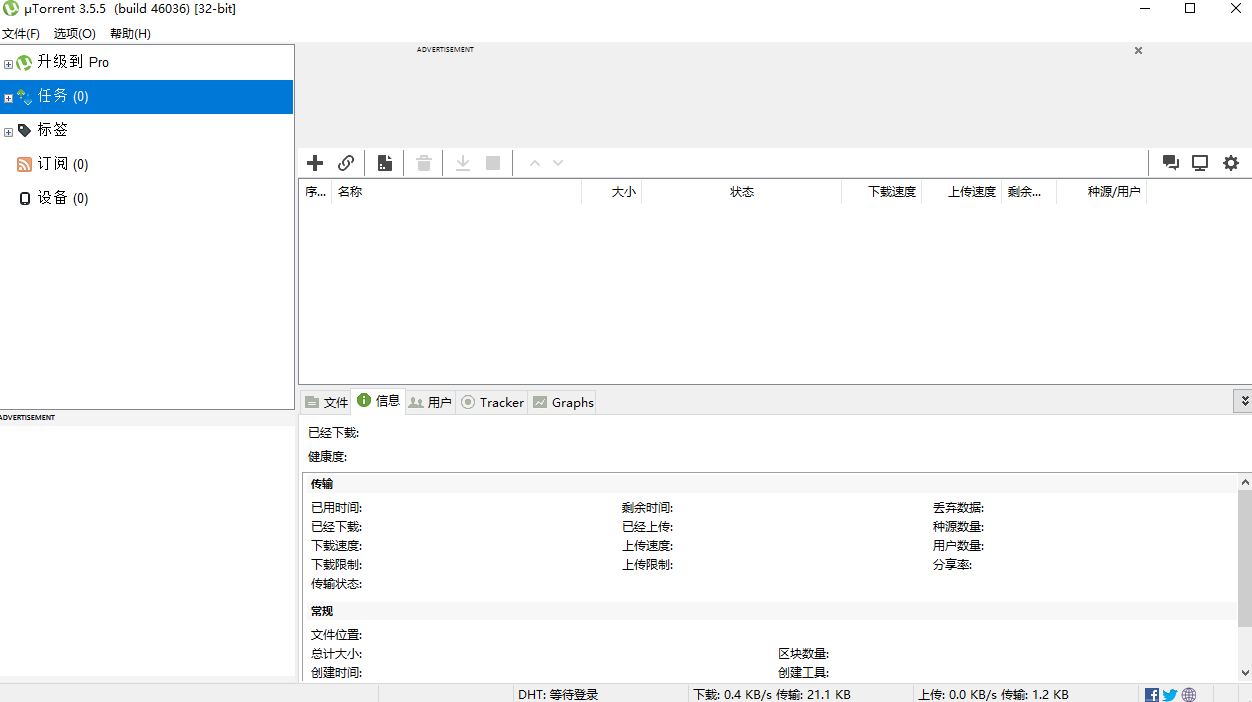The height and width of the screenshot is (702, 1252).
Task: Click the remote access monitor icon
Action: pos(1200,163)
